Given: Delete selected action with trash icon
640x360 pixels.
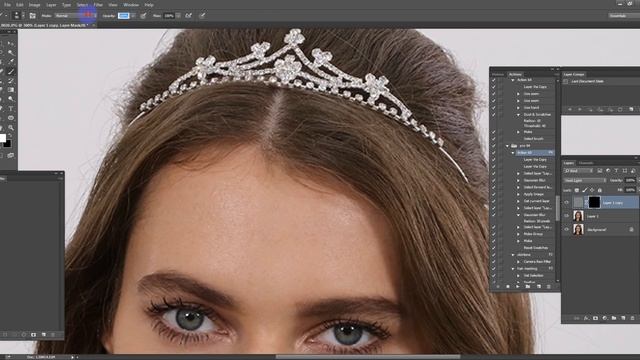Looking at the screenshot, I should pyautogui.click(x=549, y=287).
